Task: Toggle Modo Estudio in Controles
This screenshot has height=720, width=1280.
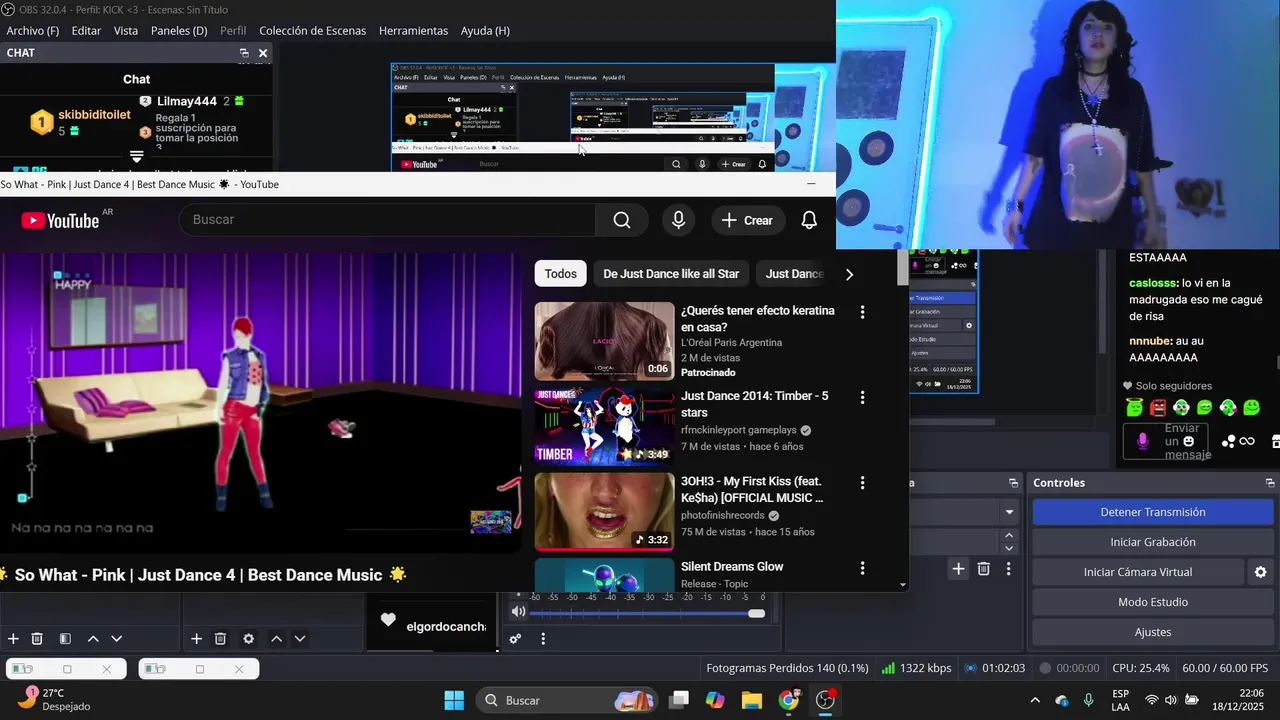Action: click(x=1153, y=602)
